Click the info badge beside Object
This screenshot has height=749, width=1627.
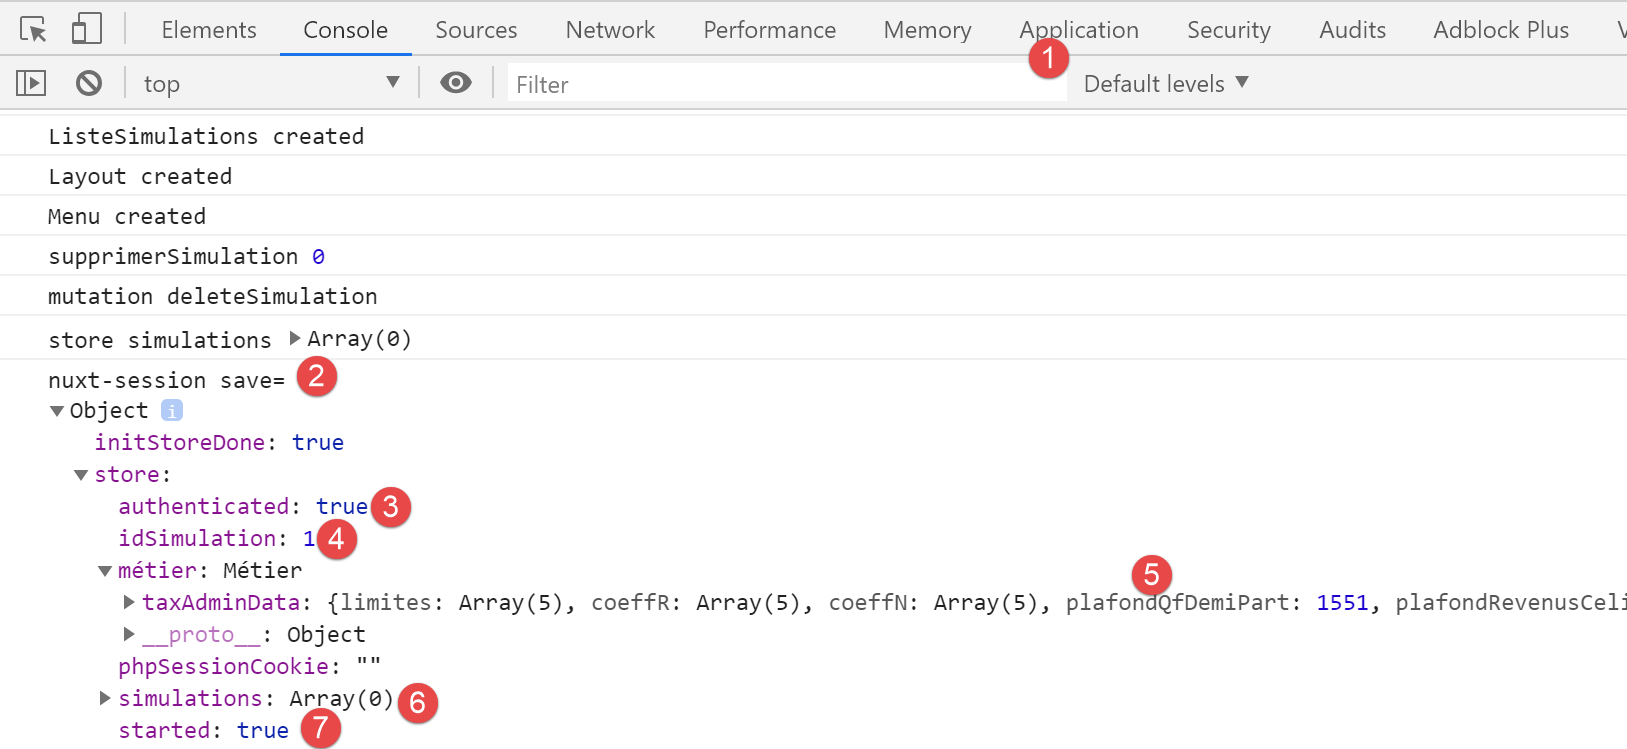pyautogui.click(x=172, y=410)
